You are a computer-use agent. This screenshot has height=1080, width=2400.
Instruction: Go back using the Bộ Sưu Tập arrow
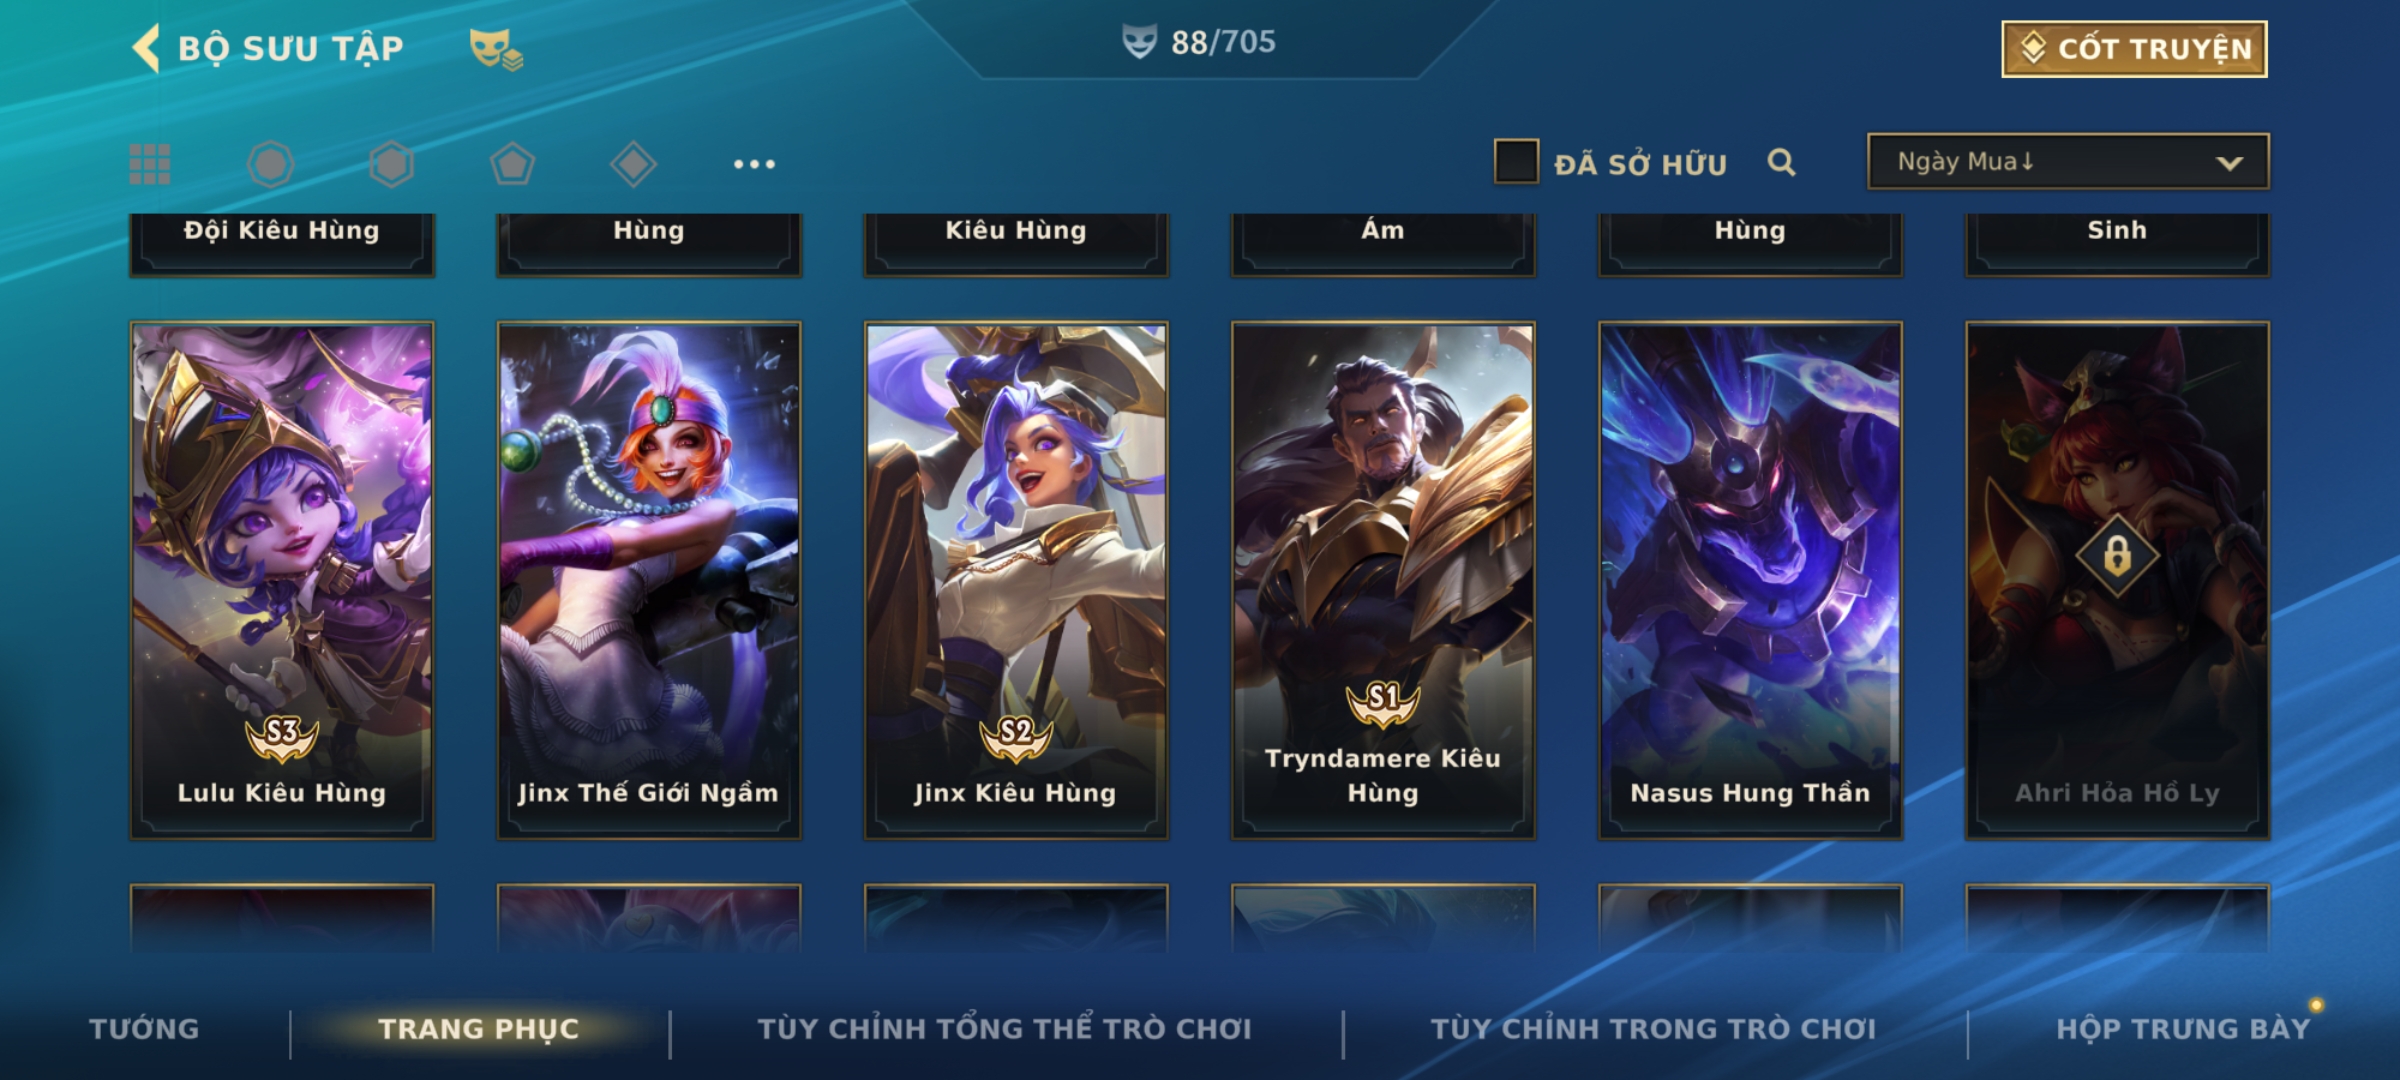147,48
